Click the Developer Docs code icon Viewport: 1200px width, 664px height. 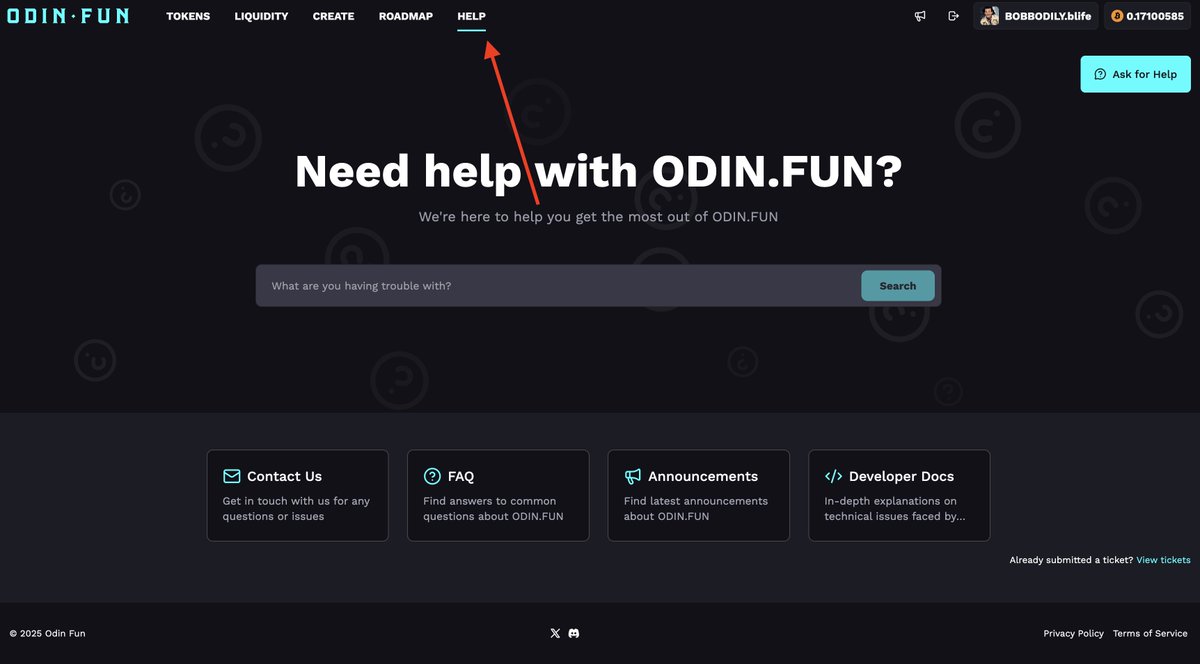pyautogui.click(x=831, y=476)
